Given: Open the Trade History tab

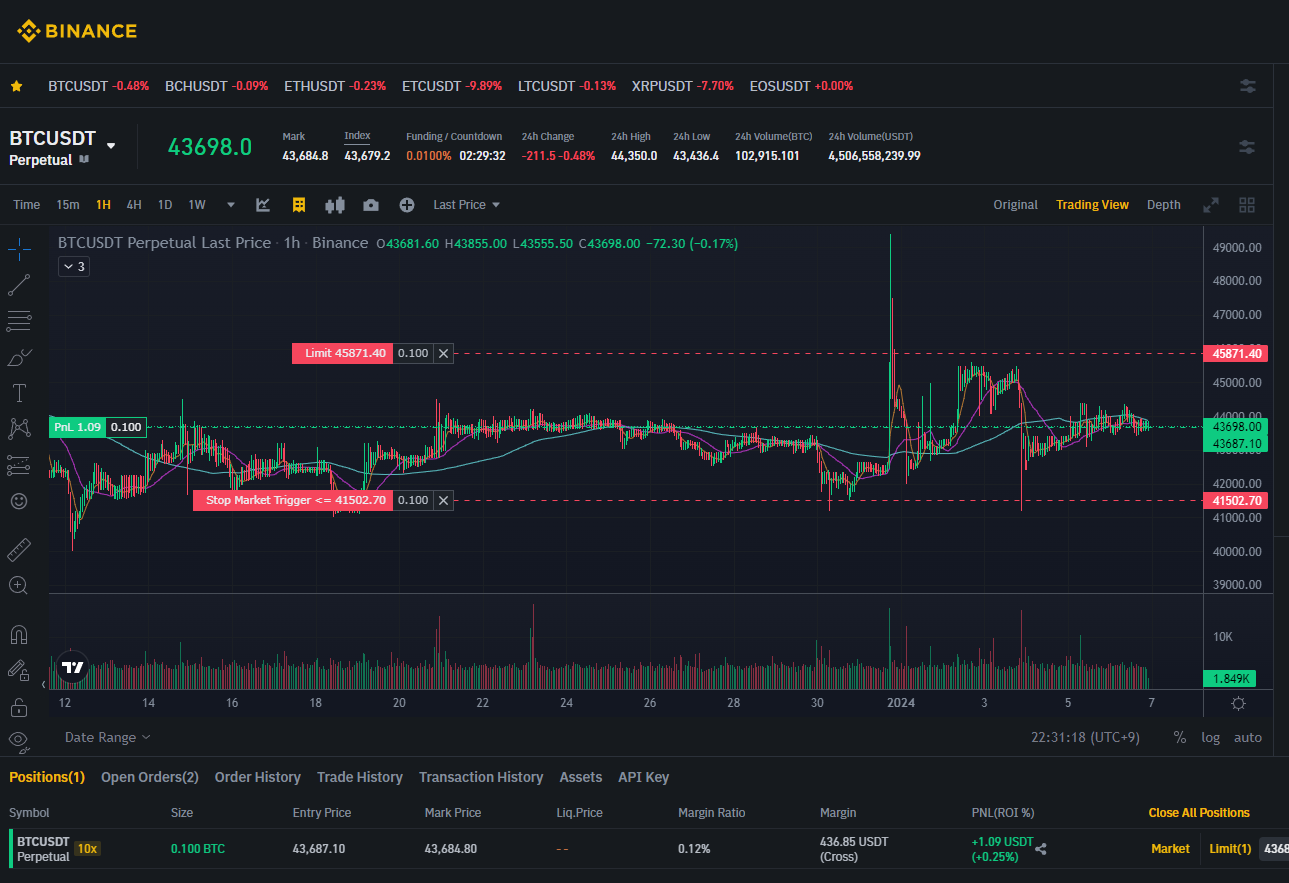Looking at the screenshot, I should click(360, 777).
